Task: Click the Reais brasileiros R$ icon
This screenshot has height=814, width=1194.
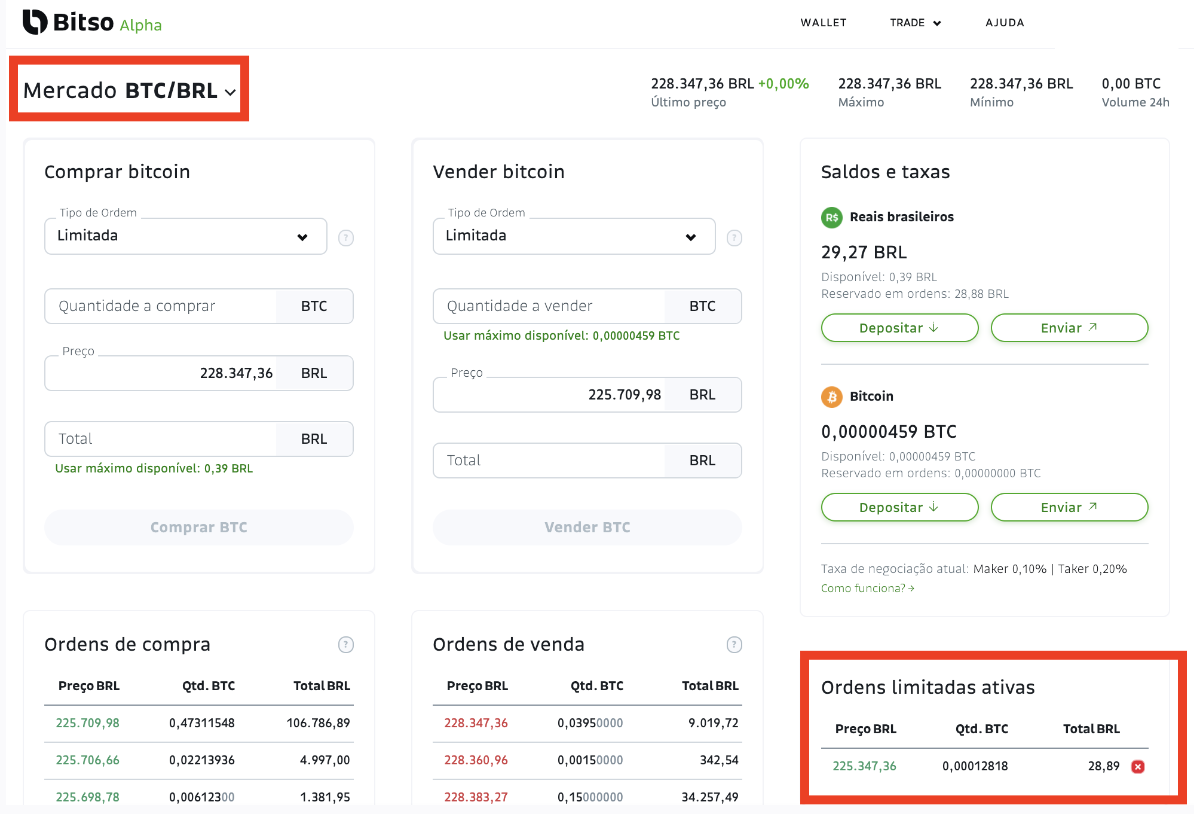Action: pyautogui.click(x=832, y=217)
